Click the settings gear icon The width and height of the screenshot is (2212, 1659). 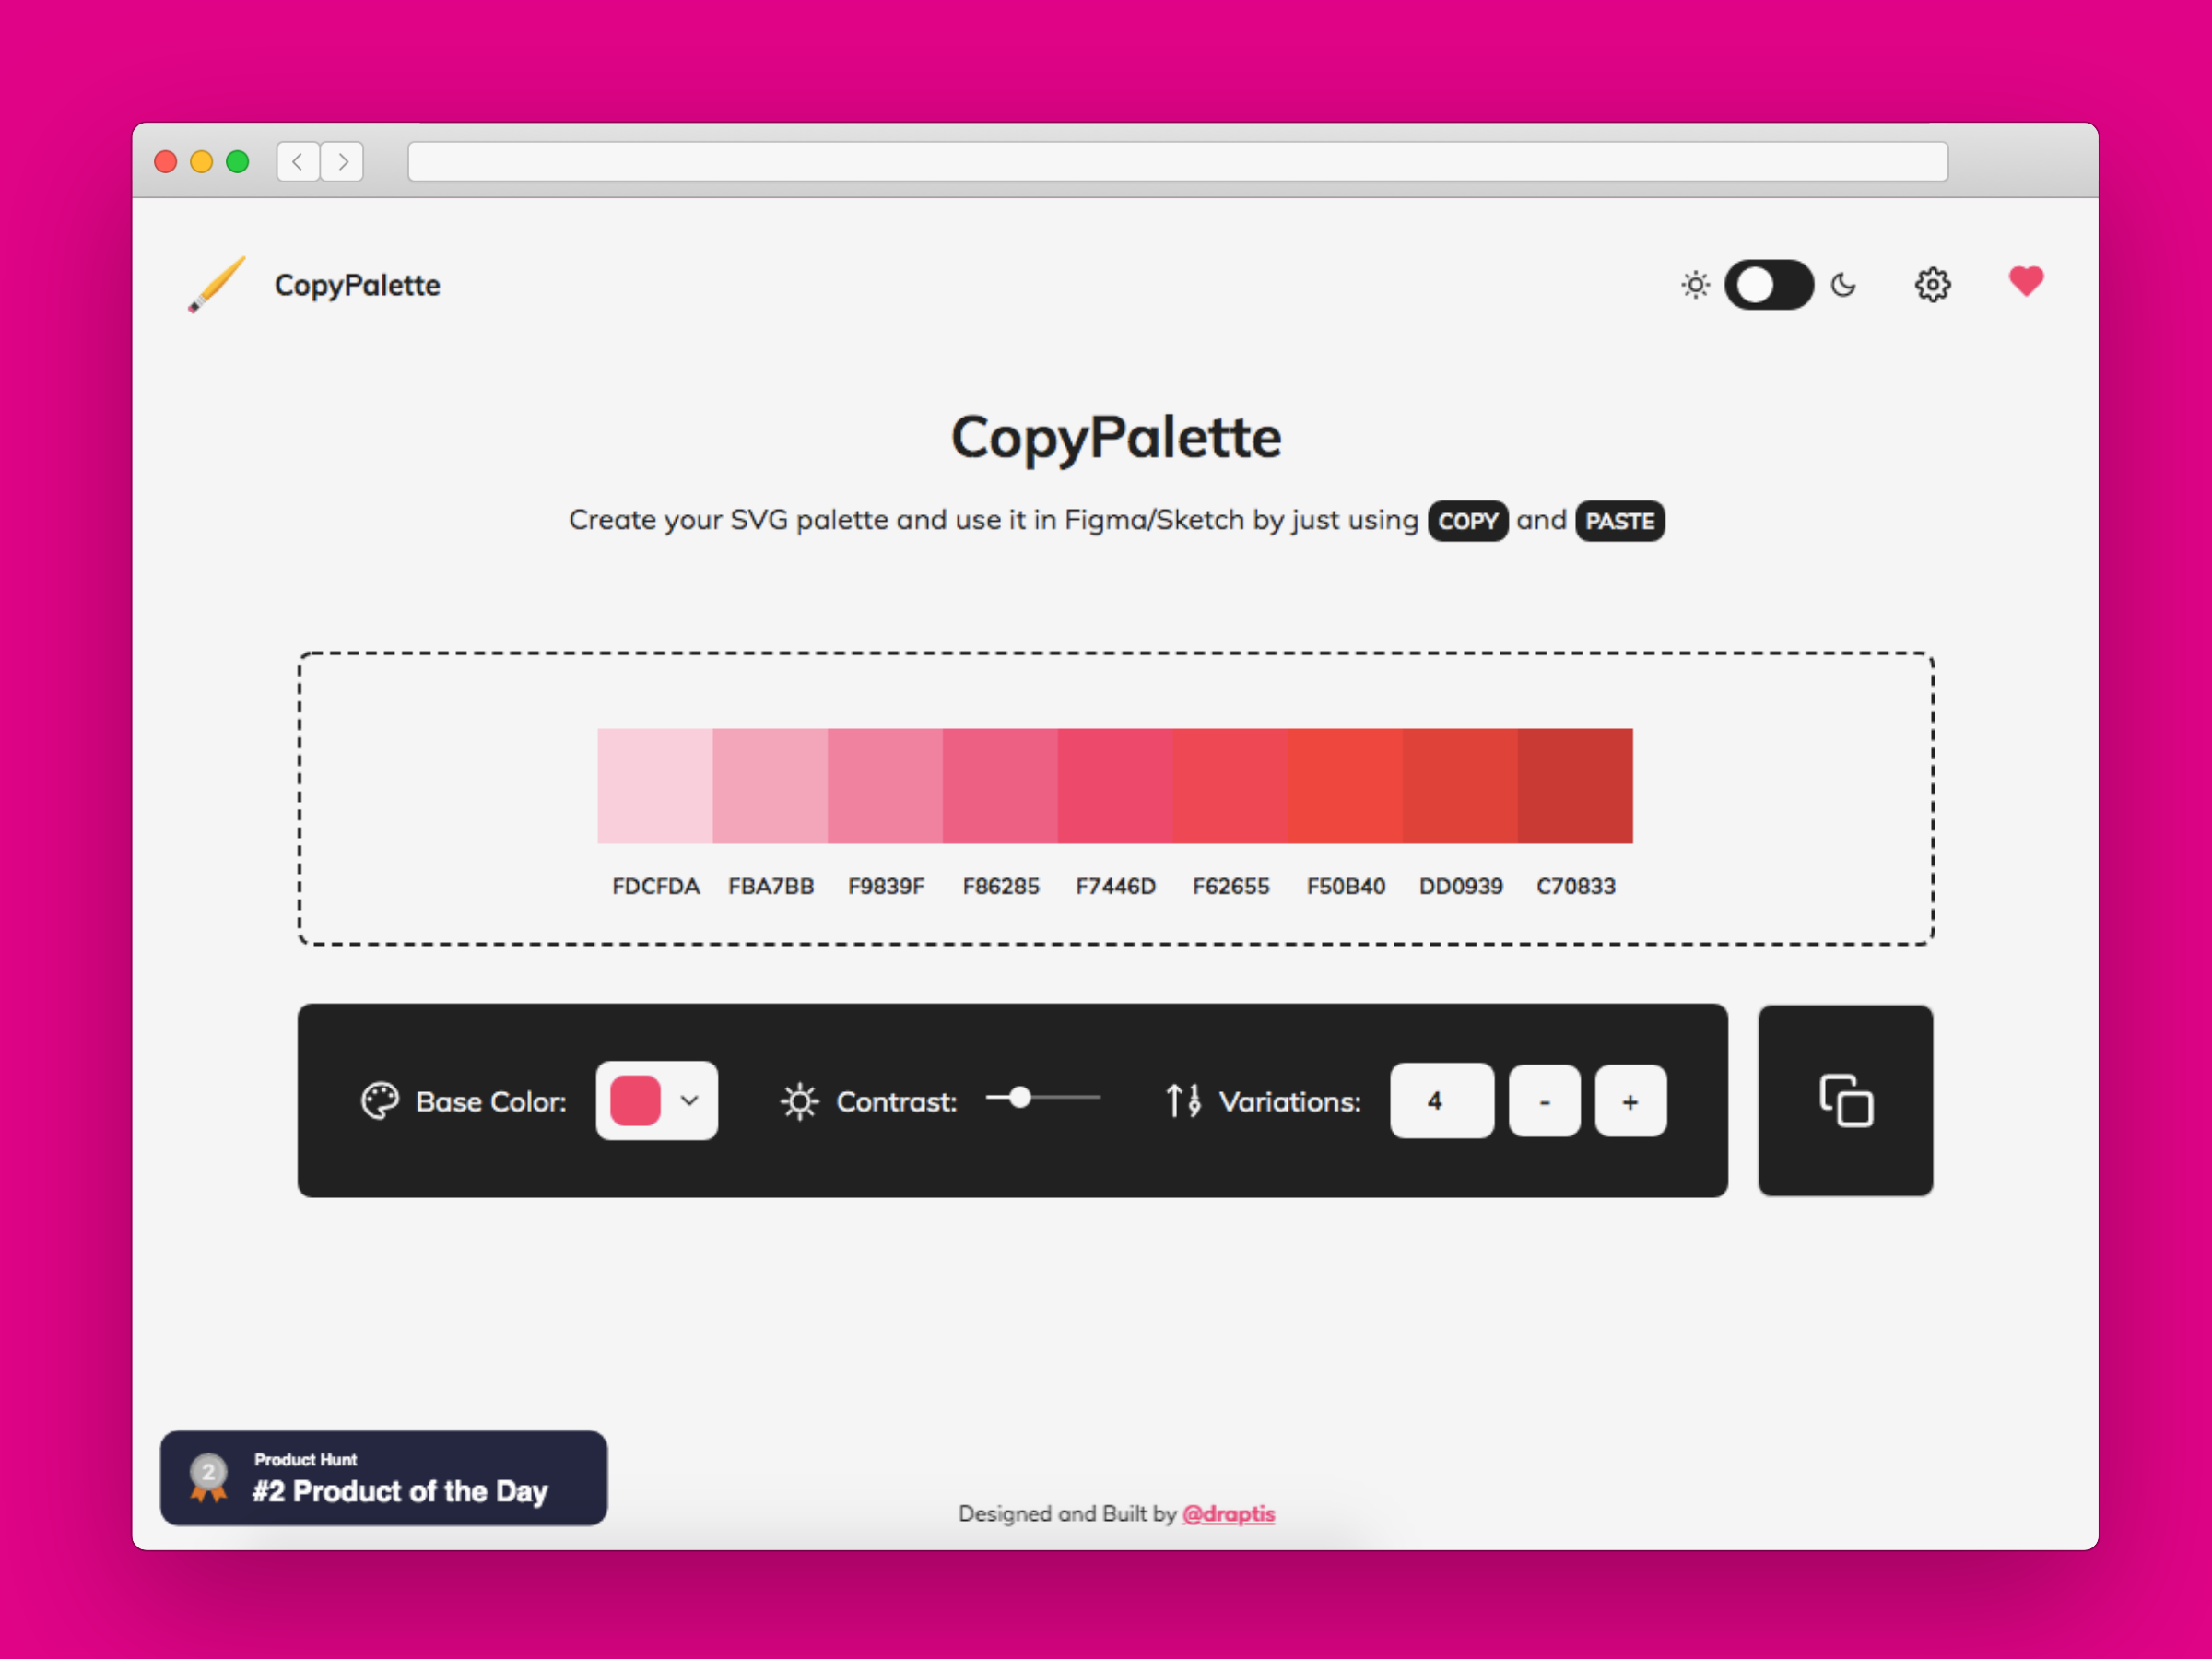pyautogui.click(x=1934, y=284)
